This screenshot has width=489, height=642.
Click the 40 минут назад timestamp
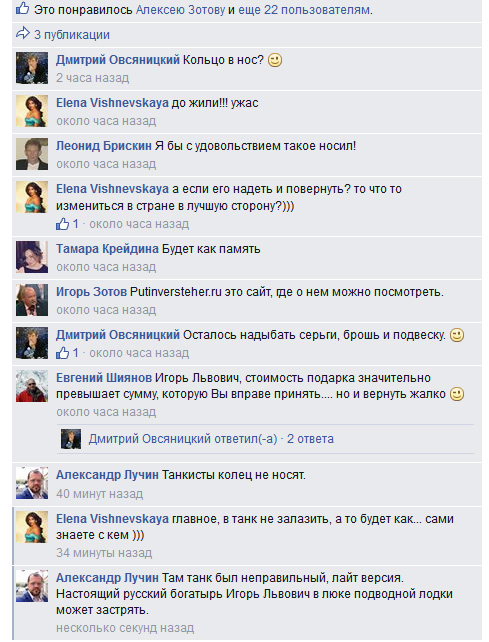coord(100,494)
